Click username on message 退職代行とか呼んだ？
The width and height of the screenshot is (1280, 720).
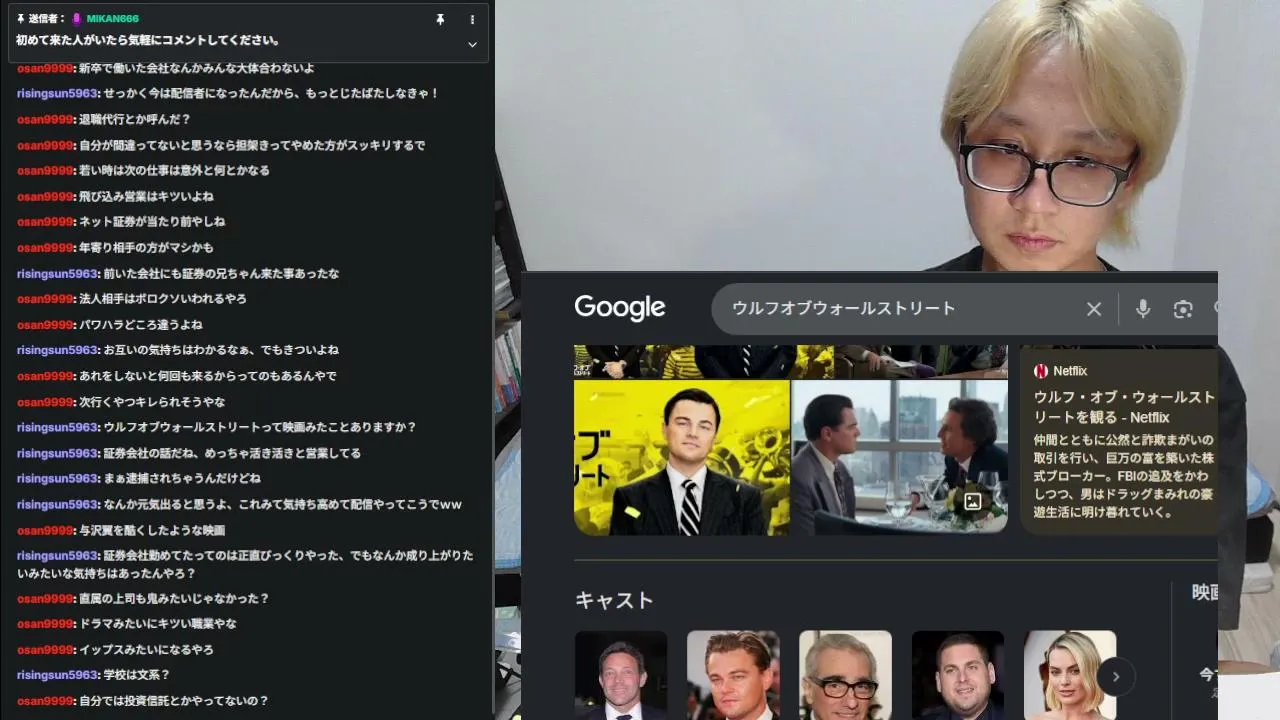[x=45, y=119]
